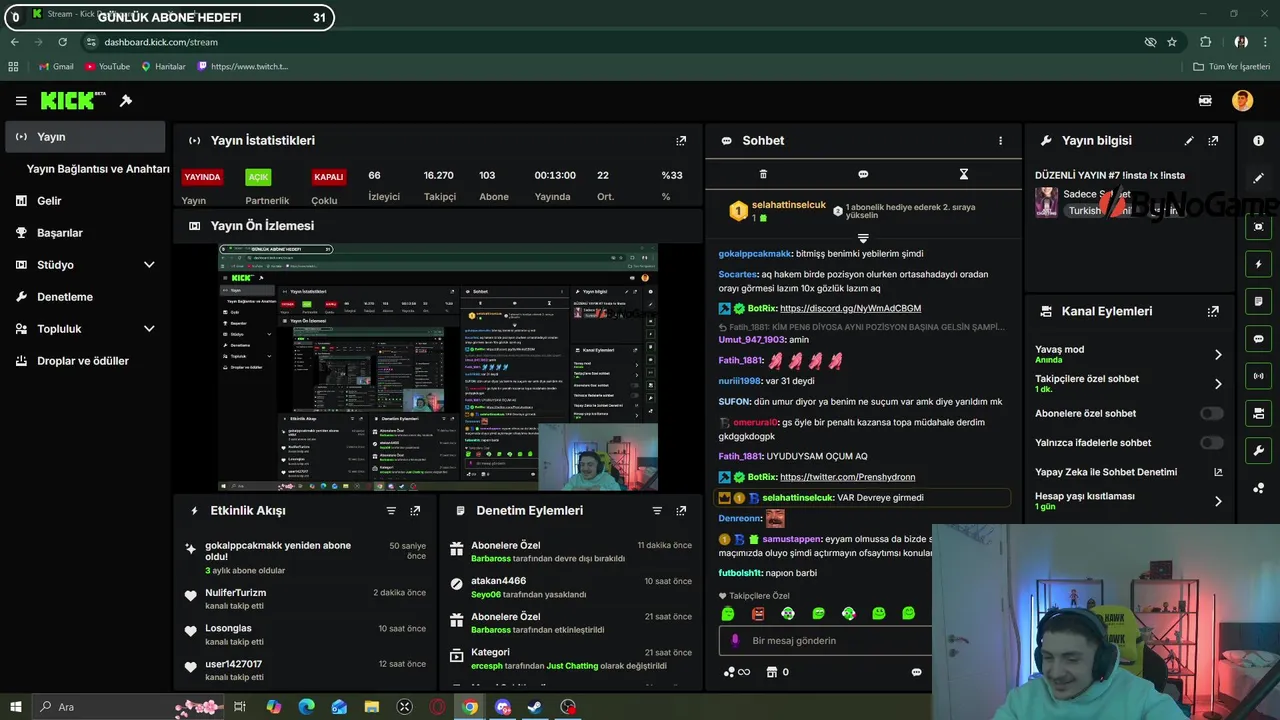Click the lightning bolt icon in right sidebar

point(1258,264)
